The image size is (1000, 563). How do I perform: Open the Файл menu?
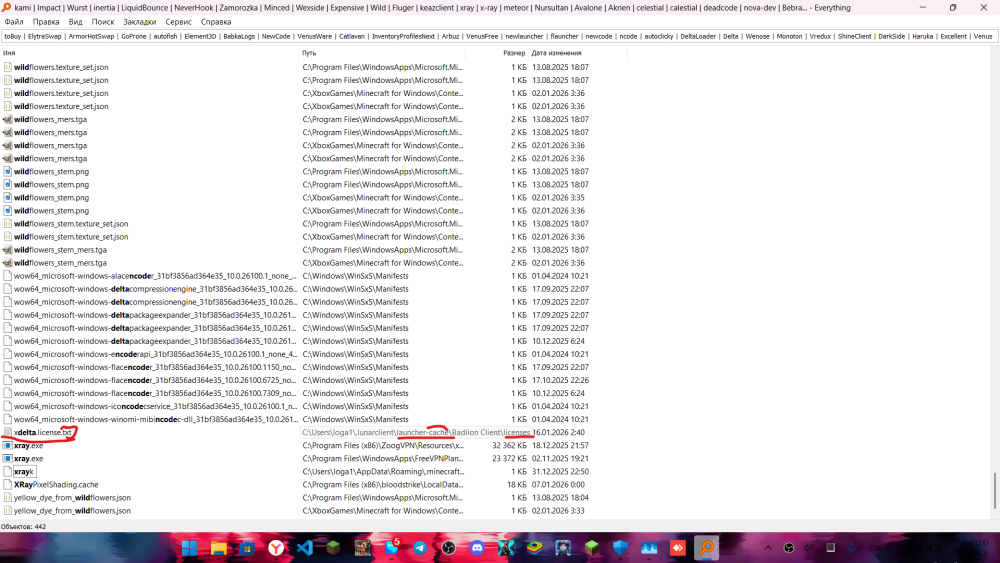tap(14, 22)
